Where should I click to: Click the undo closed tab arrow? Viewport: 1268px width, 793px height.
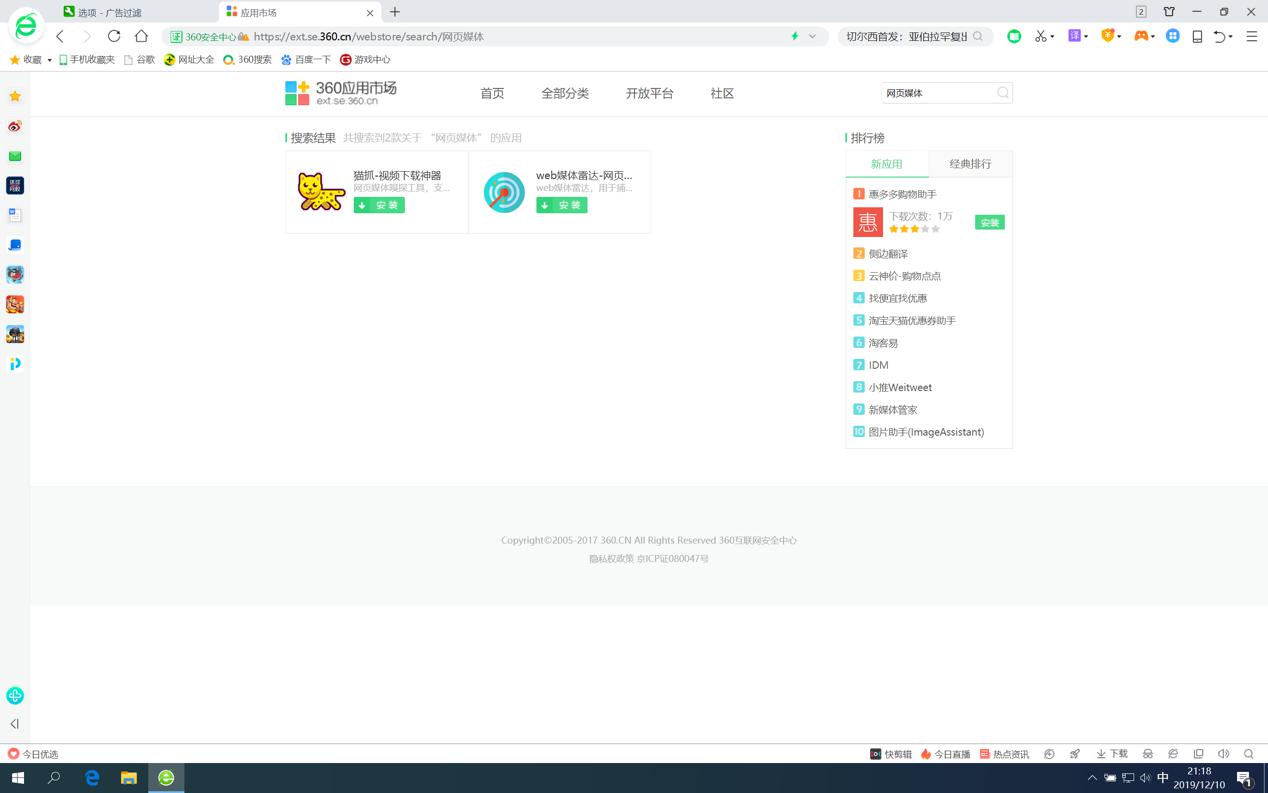coord(1219,36)
